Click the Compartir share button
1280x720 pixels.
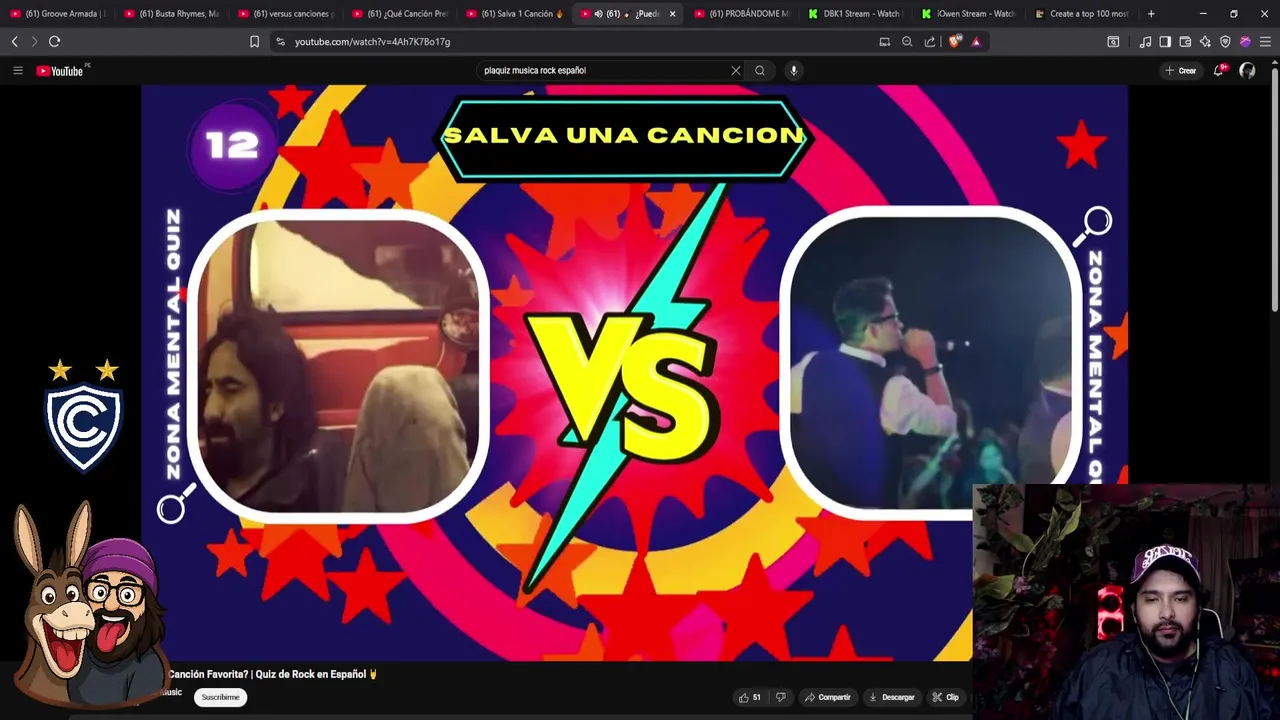tap(828, 697)
